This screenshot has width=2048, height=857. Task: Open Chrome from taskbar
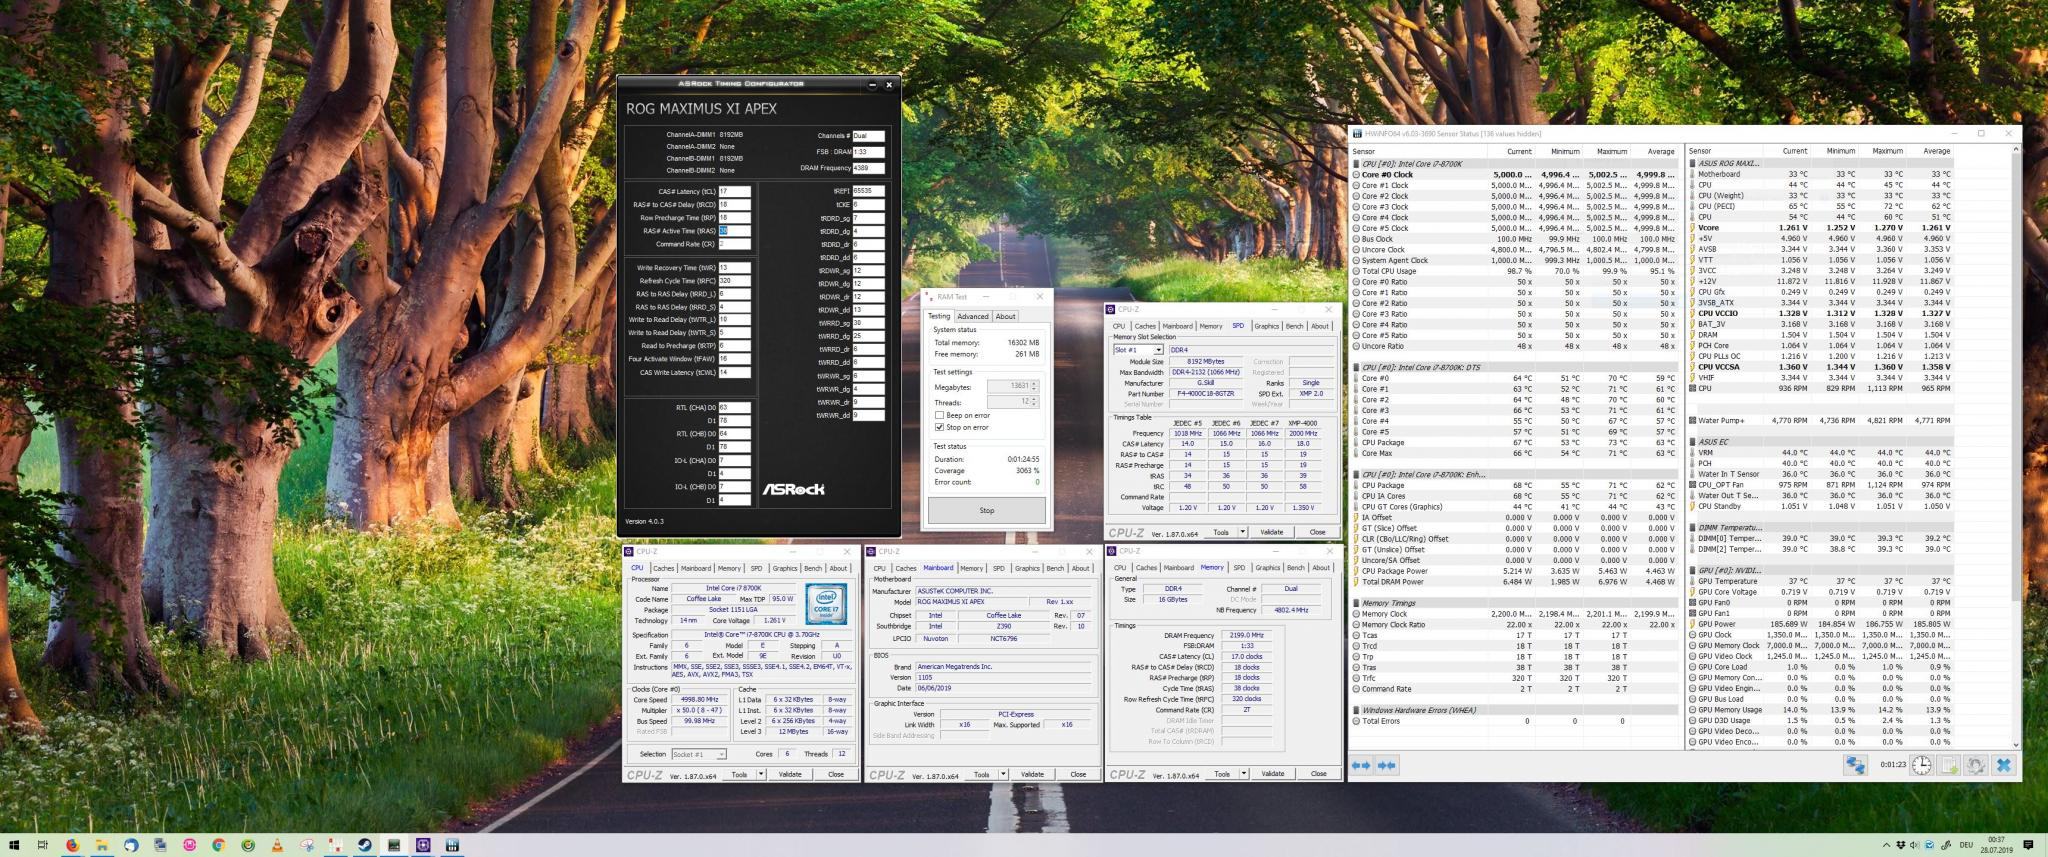(218, 845)
